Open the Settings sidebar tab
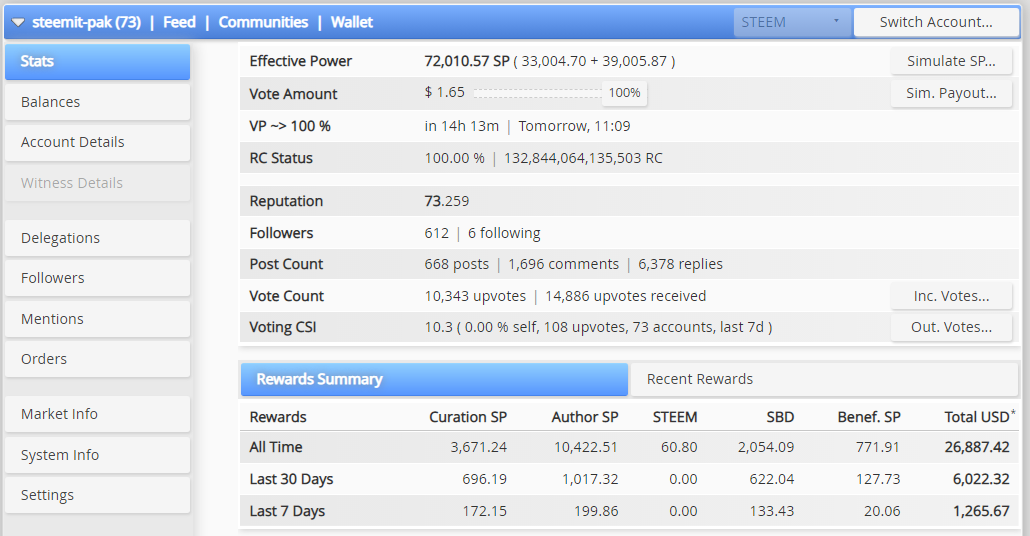The width and height of the screenshot is (1030, 536). click(x=97, y=495)
